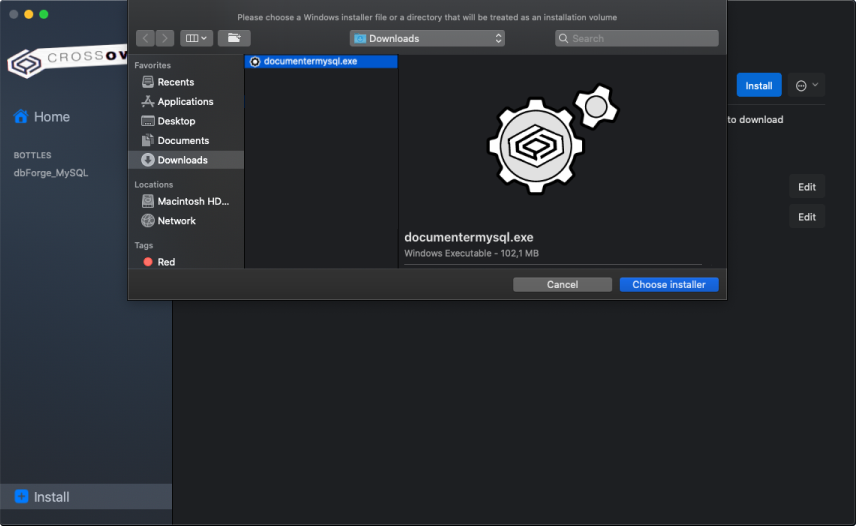The width and height of the screenshot is (856, 526).
Task: Select Downloads in Favorites sidebar
Action: pyautogui.click(x=186, y=160)
